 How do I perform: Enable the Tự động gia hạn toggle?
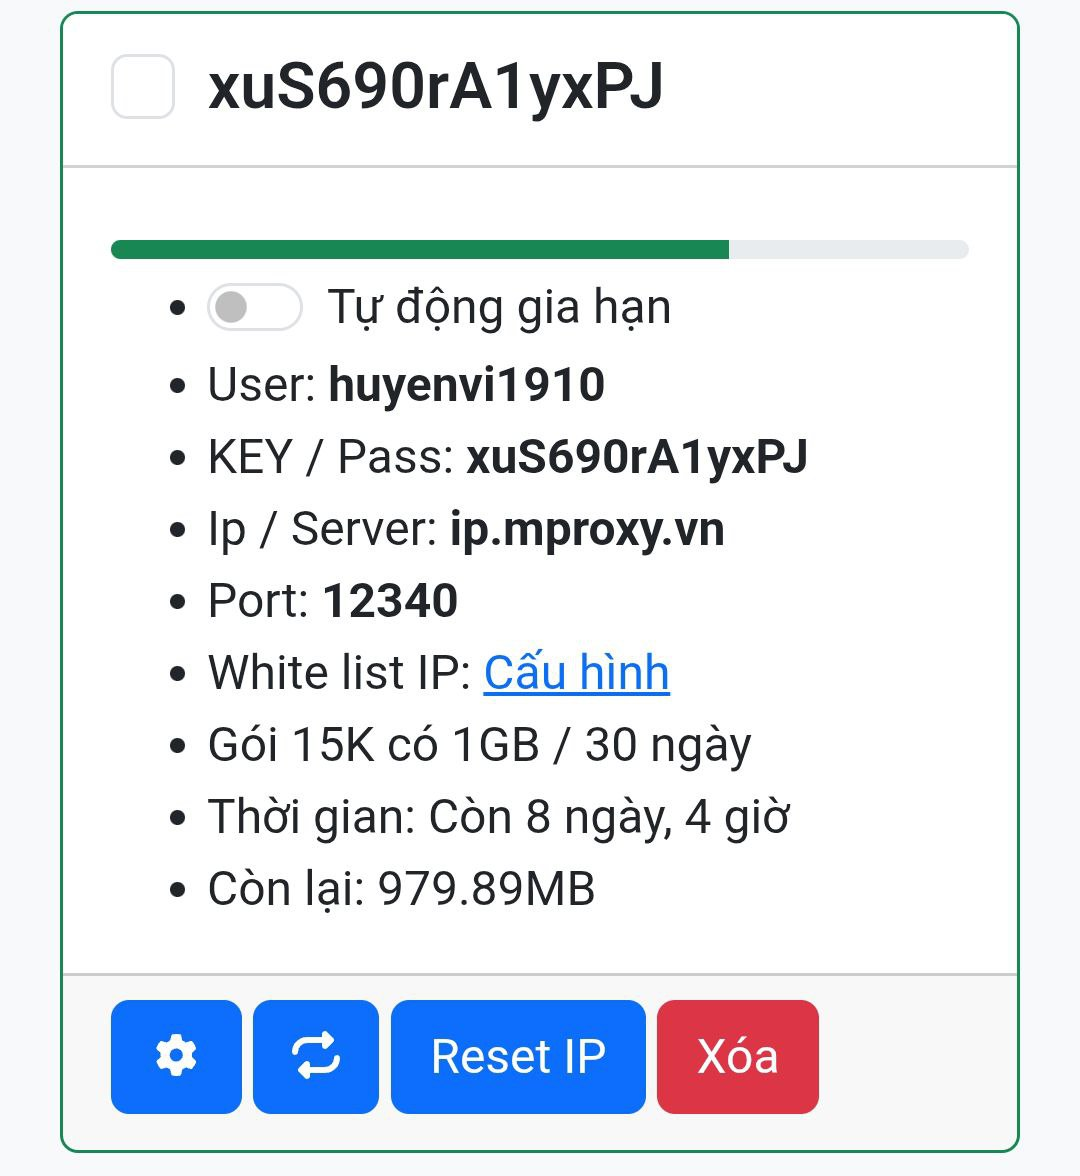(x=255, y=307)
